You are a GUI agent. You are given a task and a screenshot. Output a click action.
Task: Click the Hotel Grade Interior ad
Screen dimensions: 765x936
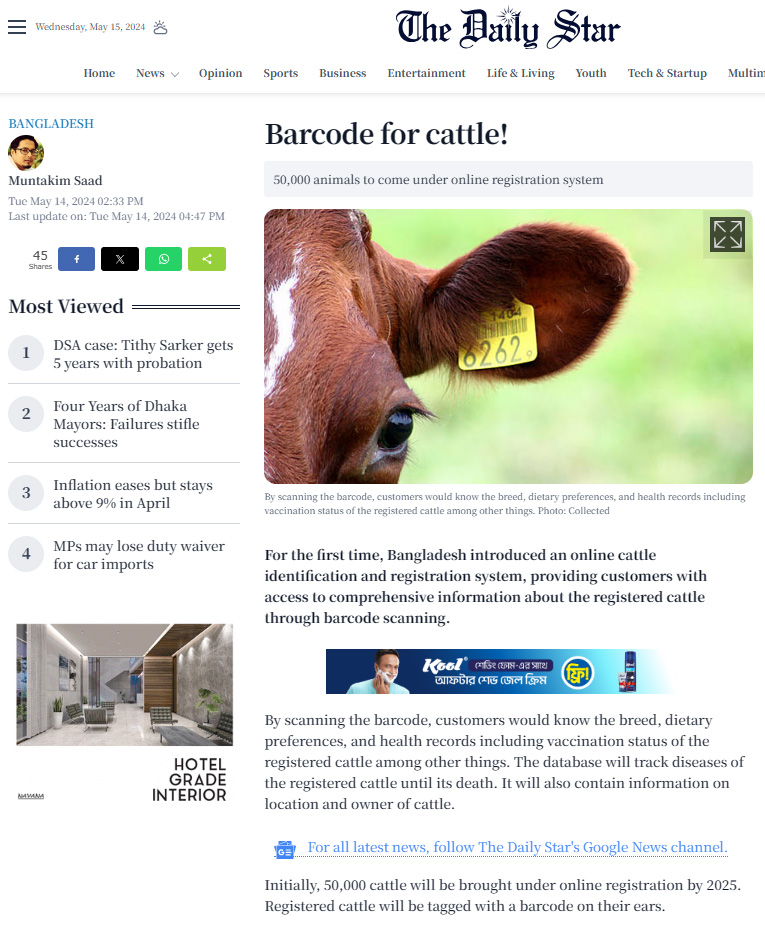click(124, 715)
